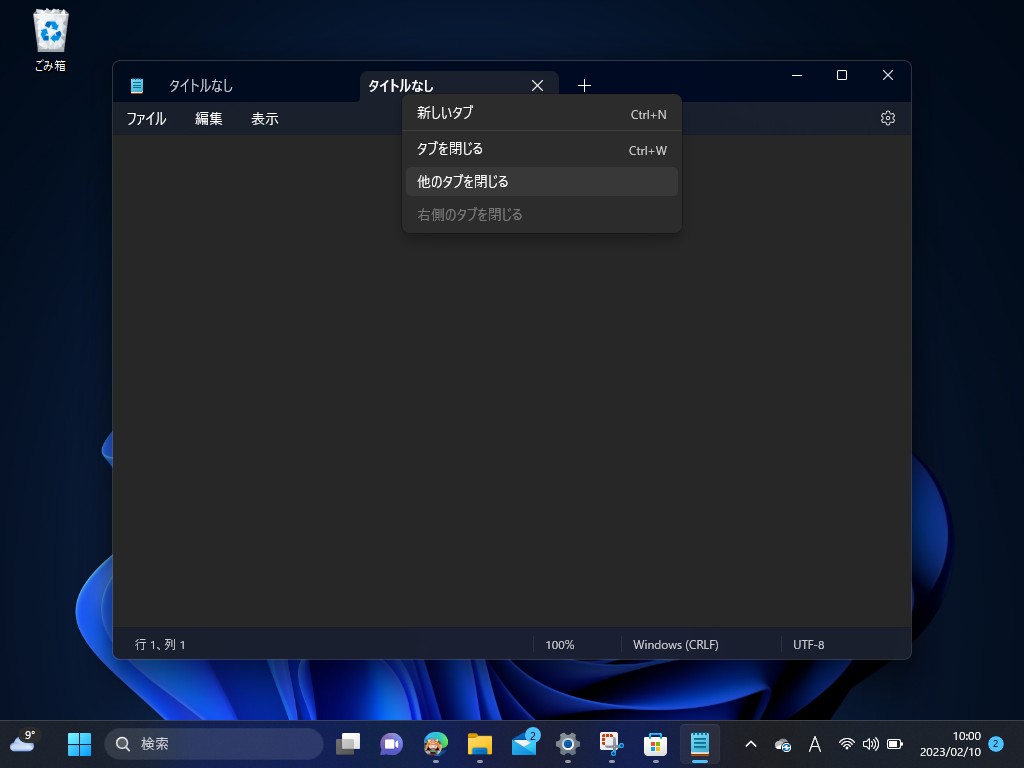Click the Wi-Fi icon in the system tray
Viewport: 1024px width, 768px height.
[845, 744]
